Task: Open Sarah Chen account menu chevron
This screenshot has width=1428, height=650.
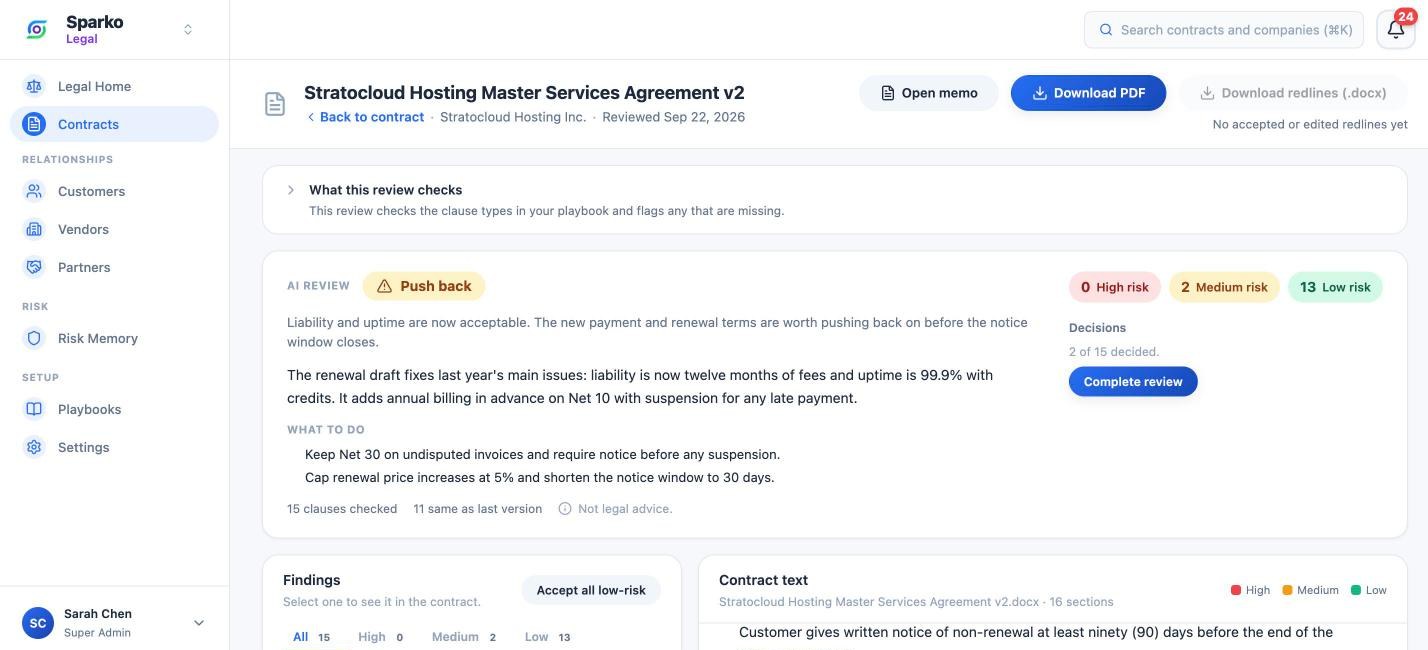Action: pos(198,623)
